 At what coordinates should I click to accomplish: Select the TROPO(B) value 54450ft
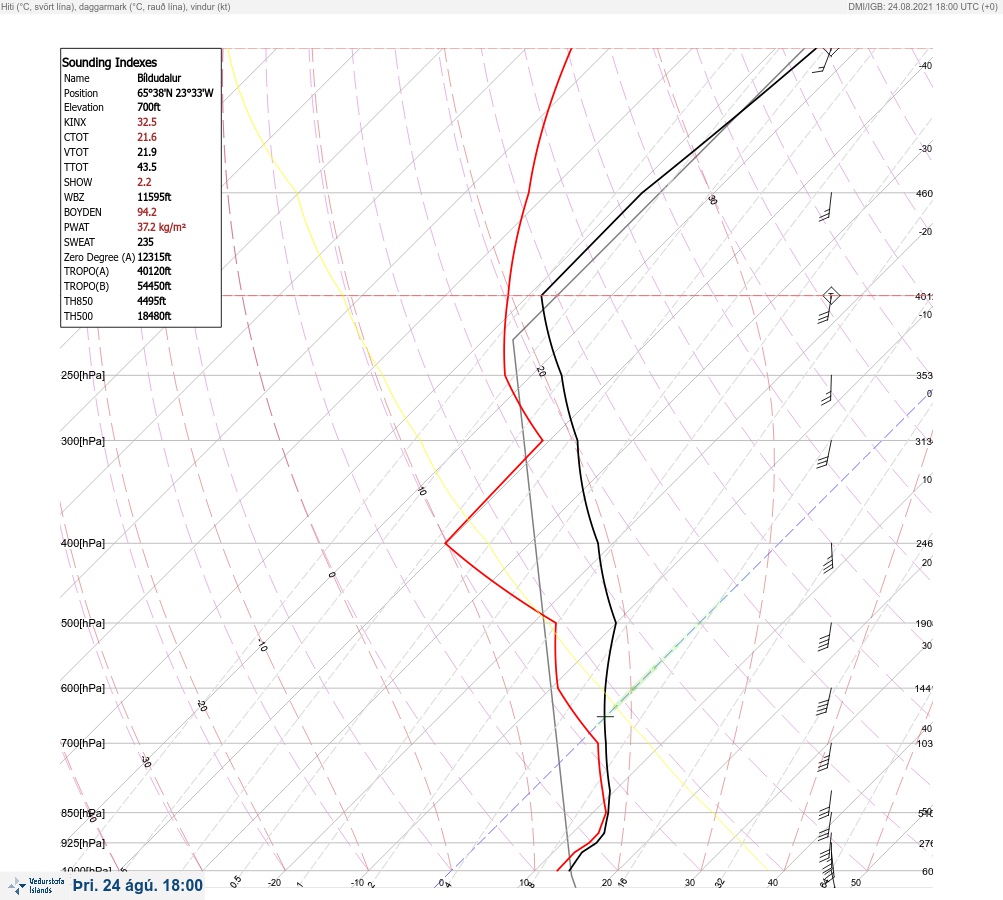(154, 286)
